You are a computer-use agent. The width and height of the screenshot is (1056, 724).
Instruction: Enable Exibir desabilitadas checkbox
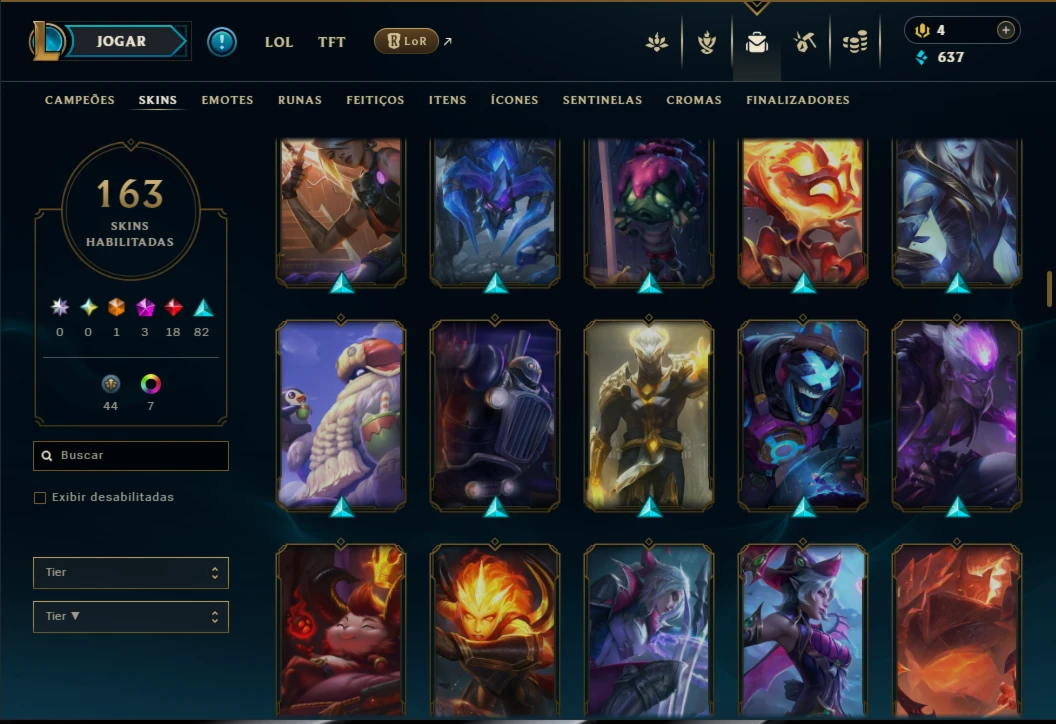[x=40, y=498]
